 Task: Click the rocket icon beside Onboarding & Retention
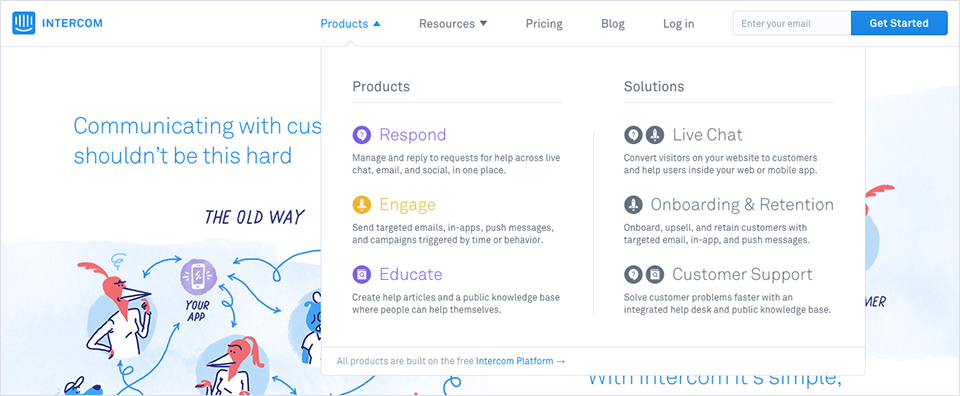click(633, 204)
